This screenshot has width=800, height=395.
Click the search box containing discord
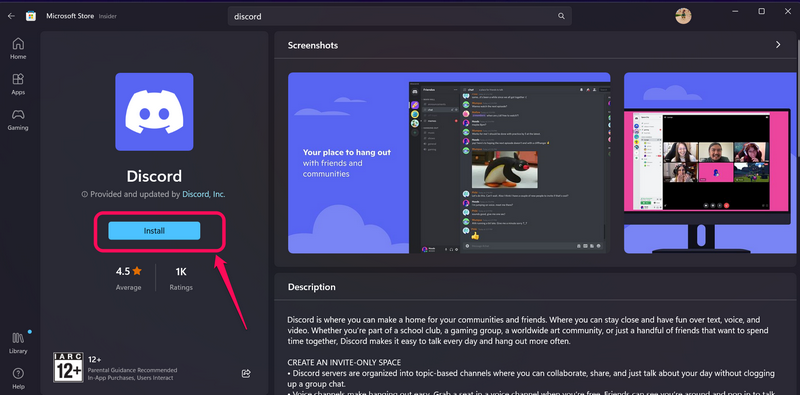point(399,16)
